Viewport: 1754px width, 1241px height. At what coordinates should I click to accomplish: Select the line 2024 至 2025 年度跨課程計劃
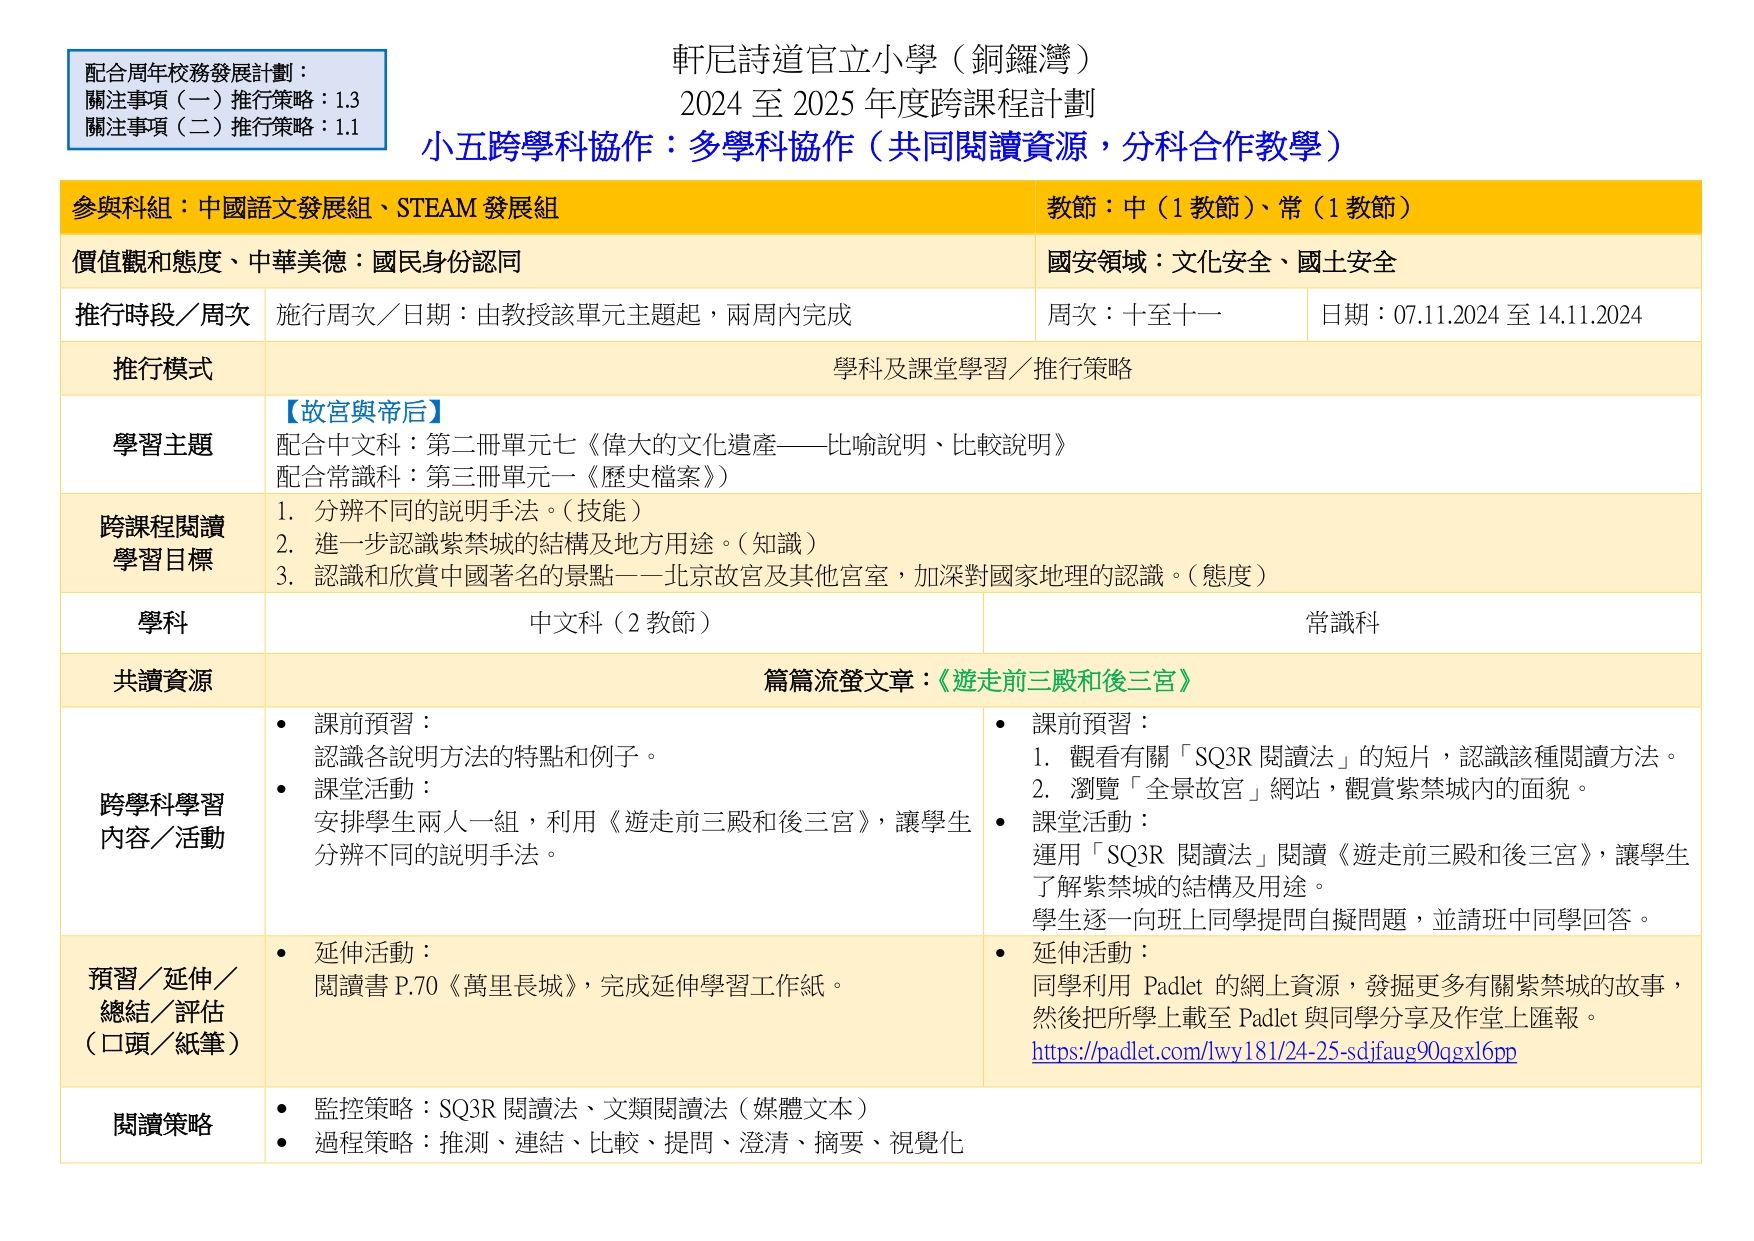pos(886,103)
